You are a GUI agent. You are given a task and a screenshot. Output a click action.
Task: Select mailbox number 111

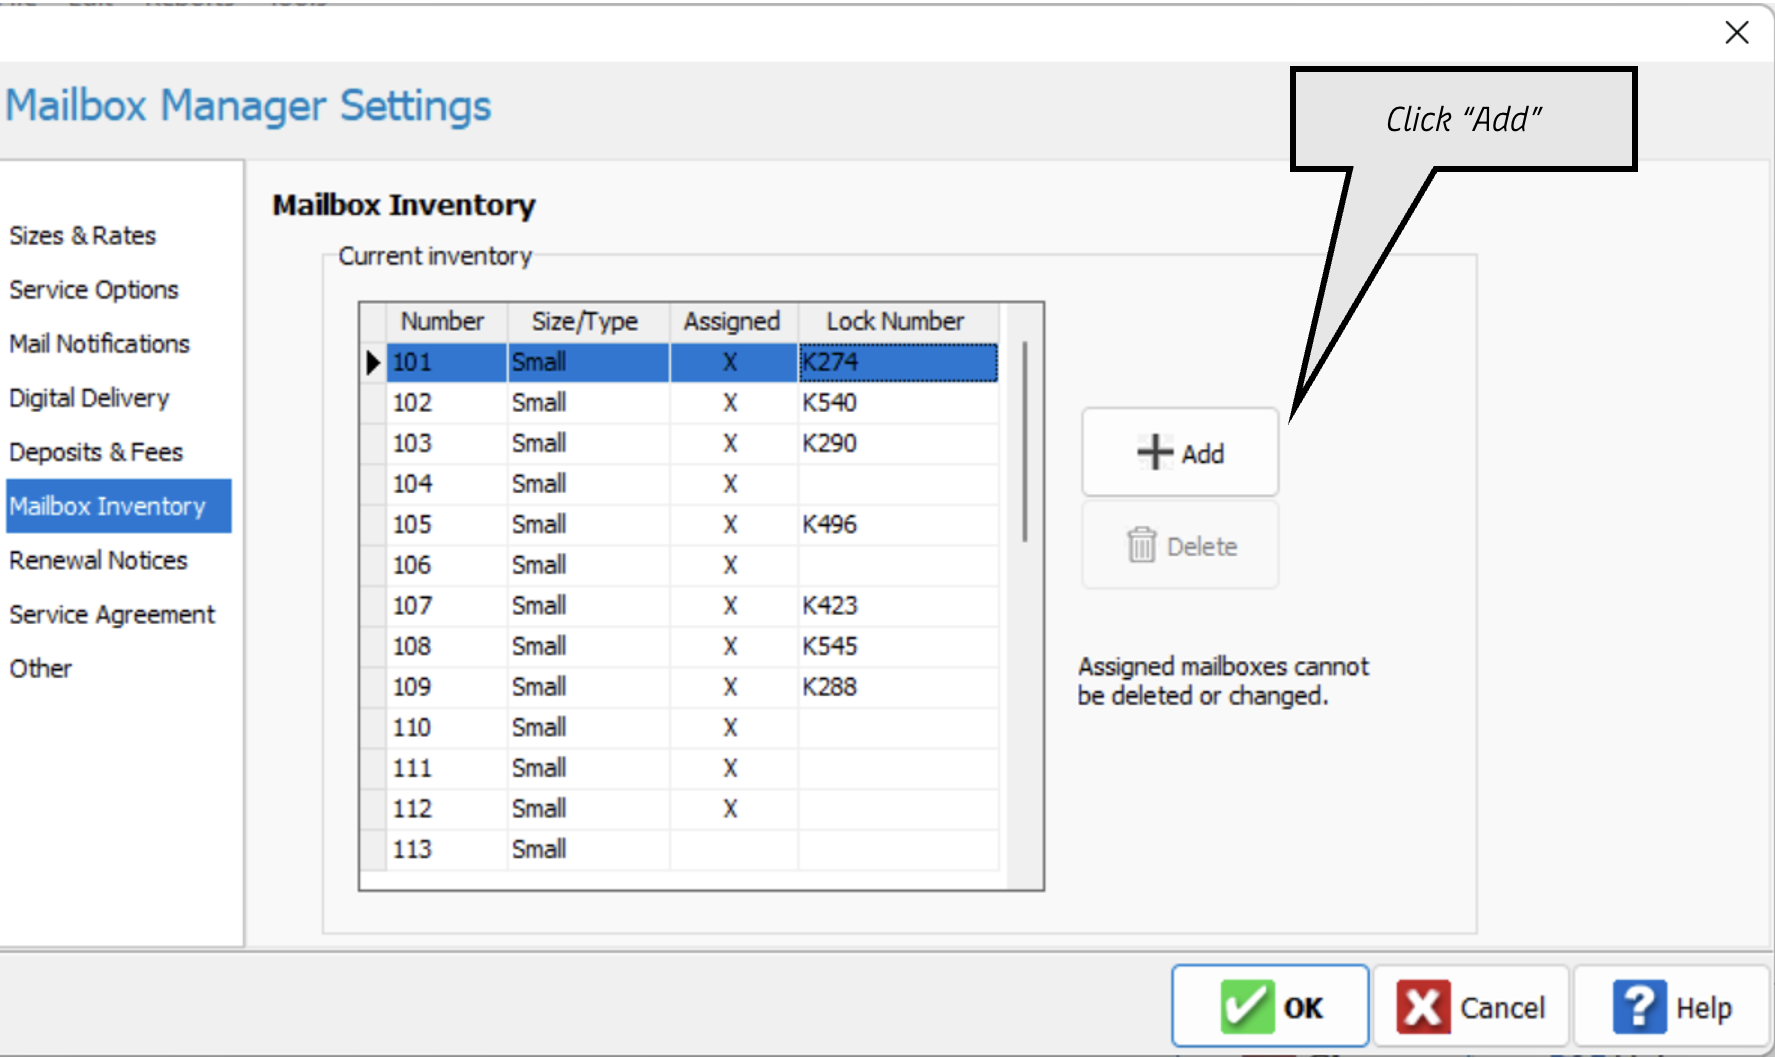click(x=446, y=768)
